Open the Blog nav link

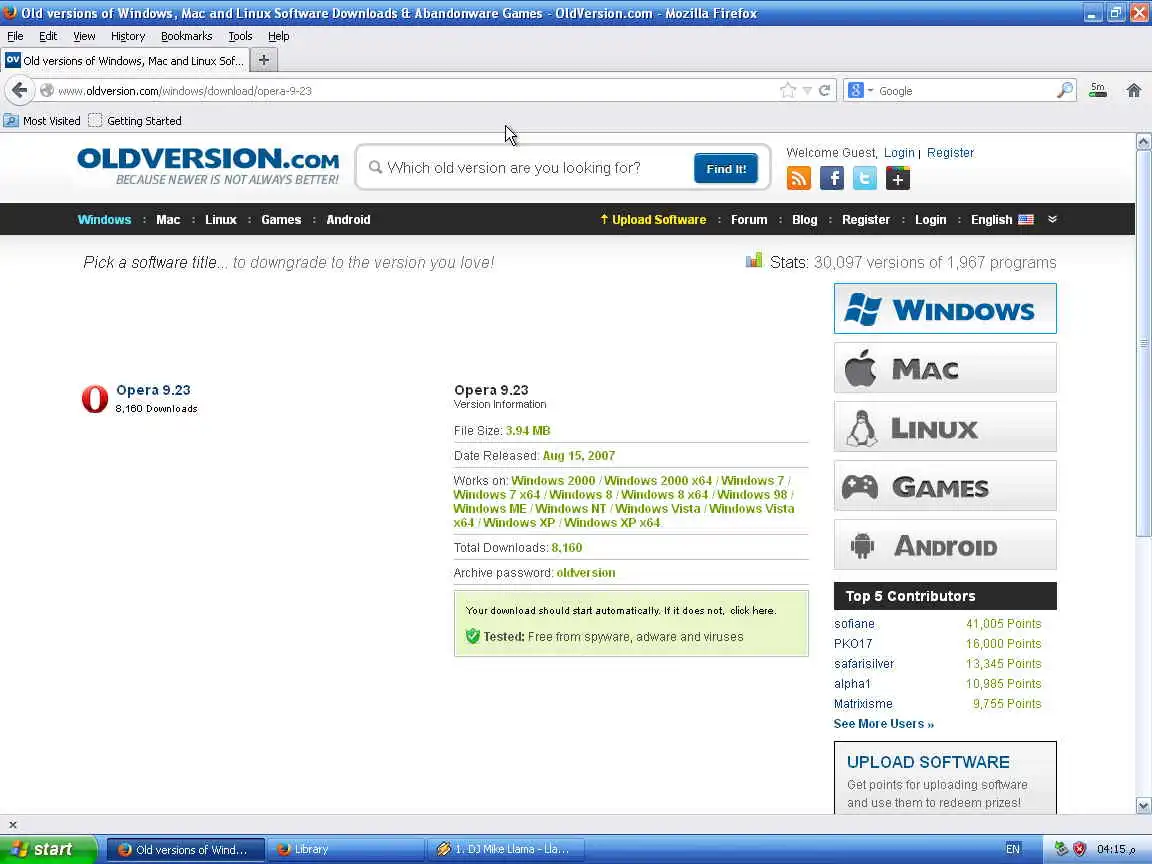point(804,219)
